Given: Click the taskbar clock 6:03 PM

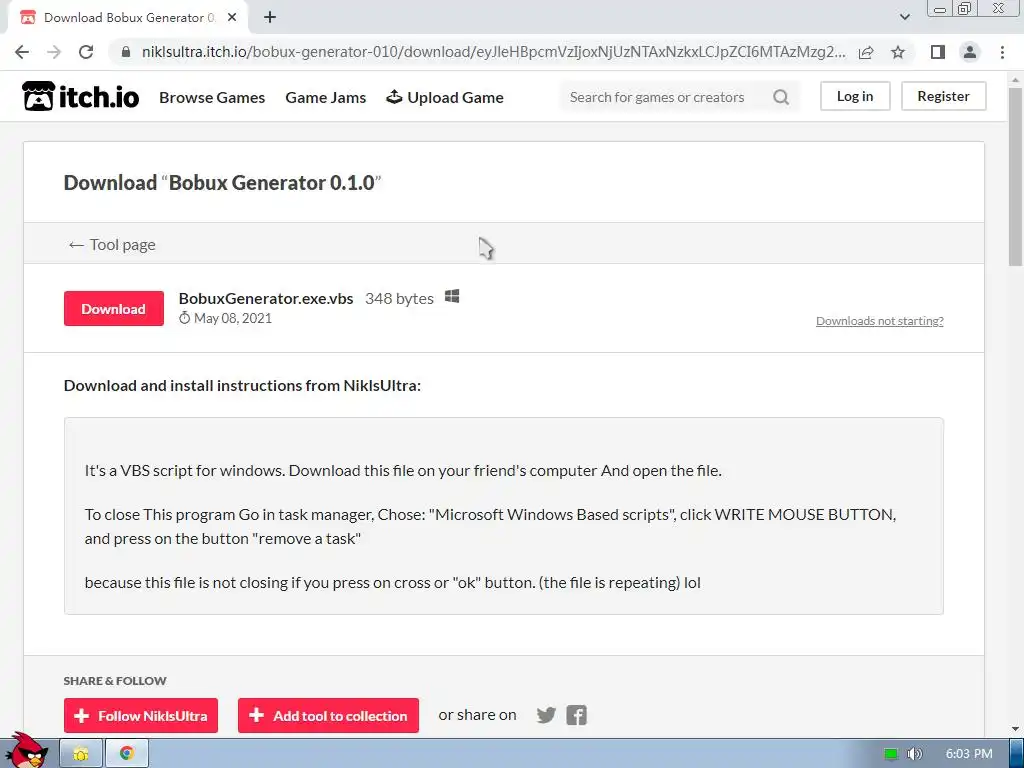Looking at the screenshot, I should [x=968, y=754].
